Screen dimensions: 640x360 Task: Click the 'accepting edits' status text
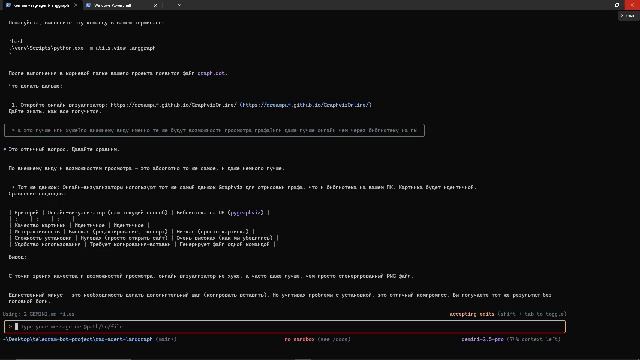[471, 314]
